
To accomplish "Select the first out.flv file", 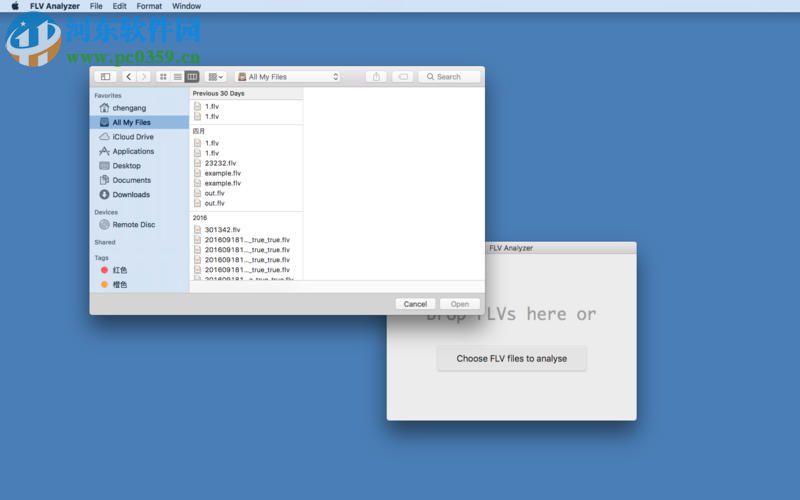I will [246, 193].
